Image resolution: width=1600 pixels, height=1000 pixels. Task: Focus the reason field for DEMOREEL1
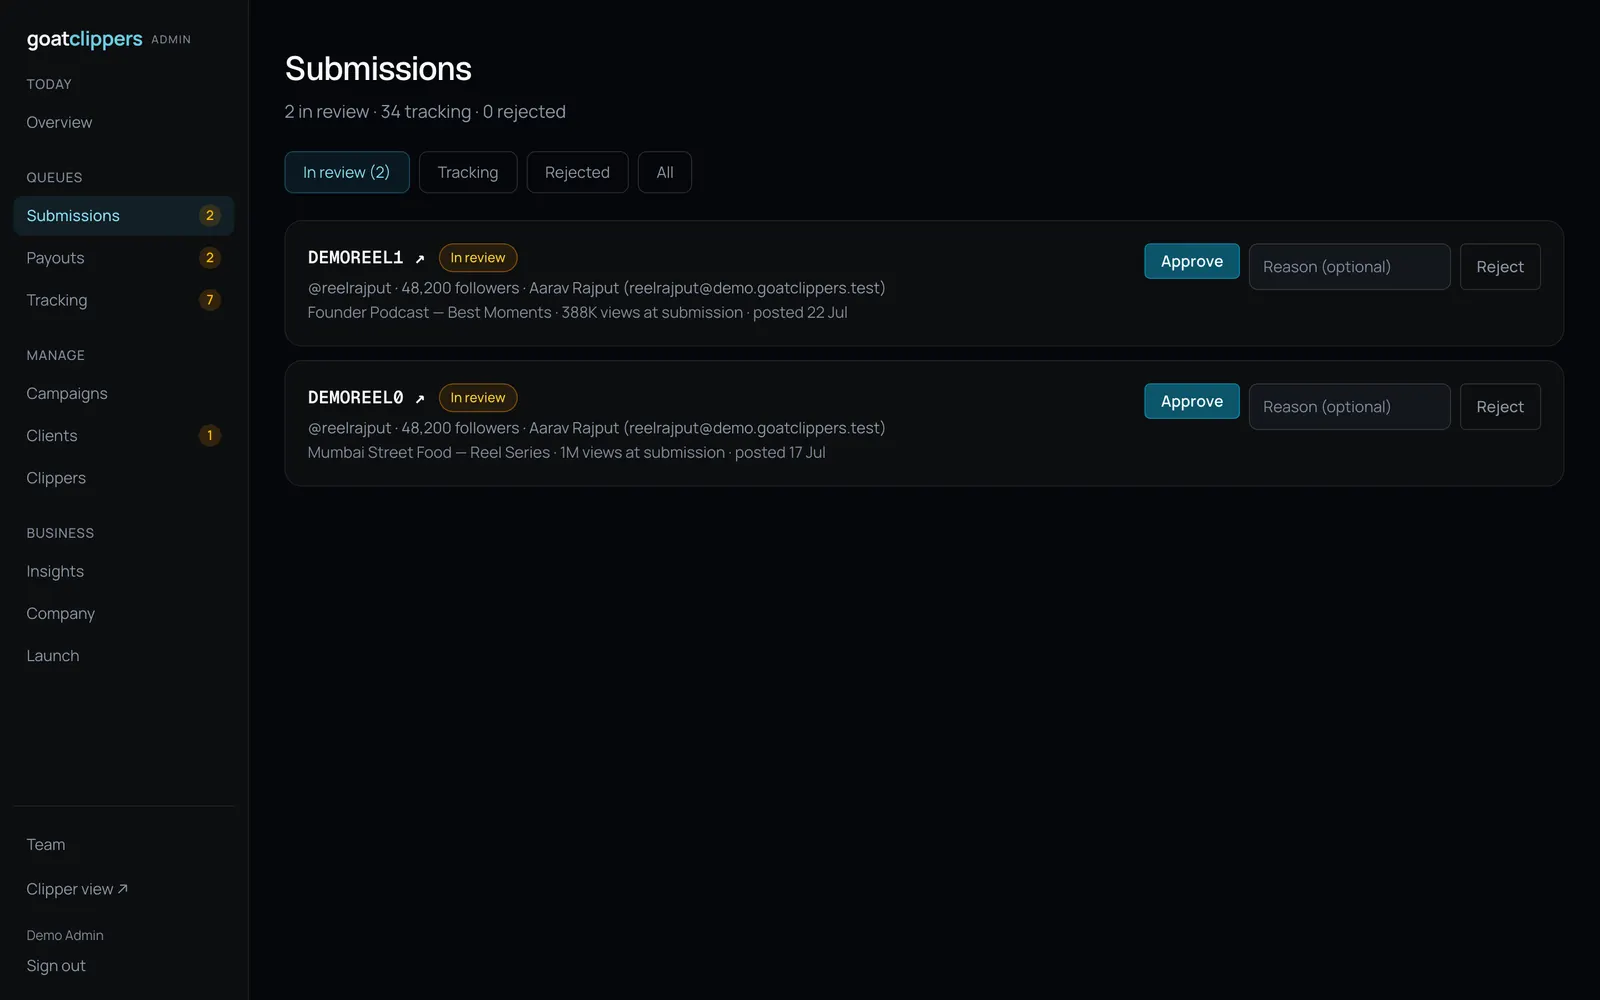click(x=1349, y=267)
